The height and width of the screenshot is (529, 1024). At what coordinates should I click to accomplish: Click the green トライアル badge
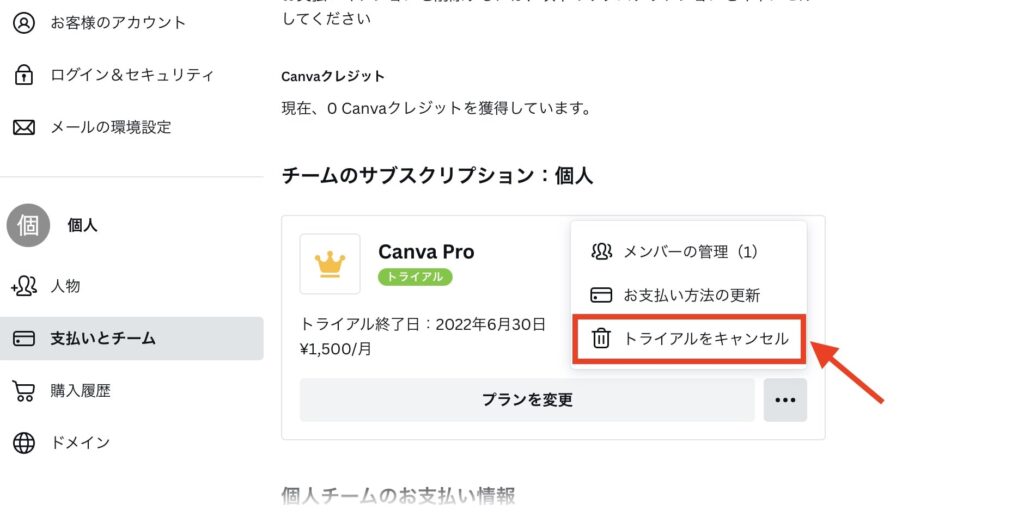coord(415,277)
